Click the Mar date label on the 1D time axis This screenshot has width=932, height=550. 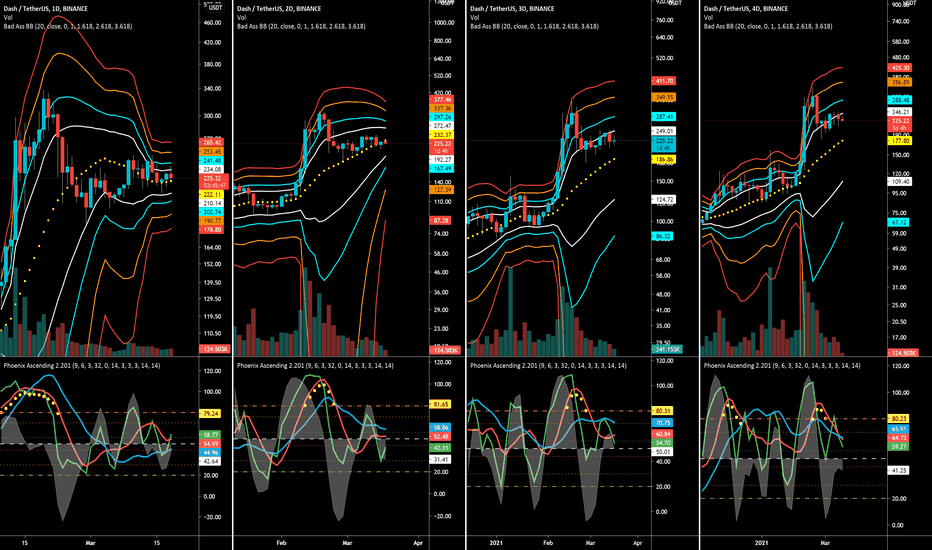pyautogui.click(x=90, y=543)
